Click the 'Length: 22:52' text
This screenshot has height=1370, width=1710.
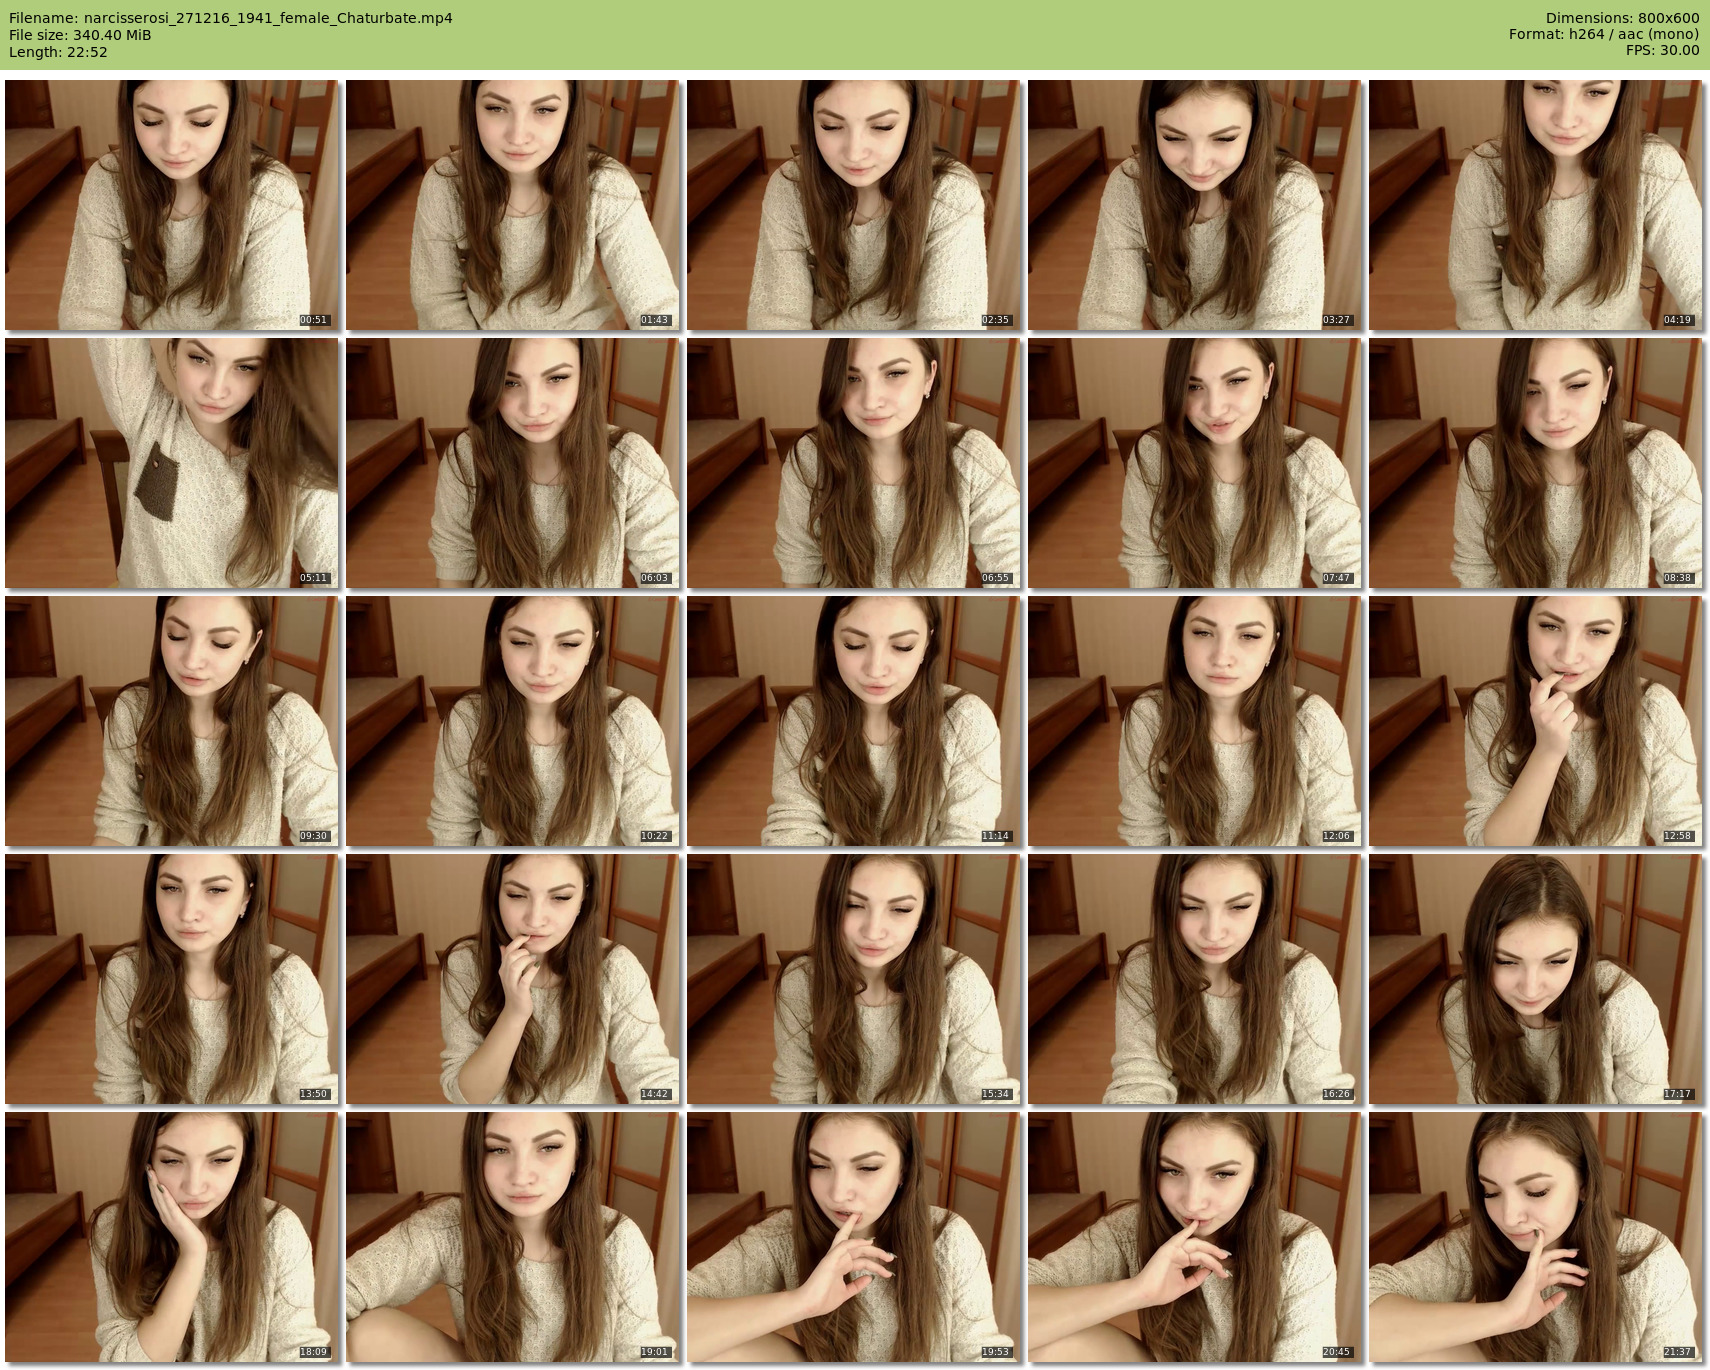pos(58,52)
